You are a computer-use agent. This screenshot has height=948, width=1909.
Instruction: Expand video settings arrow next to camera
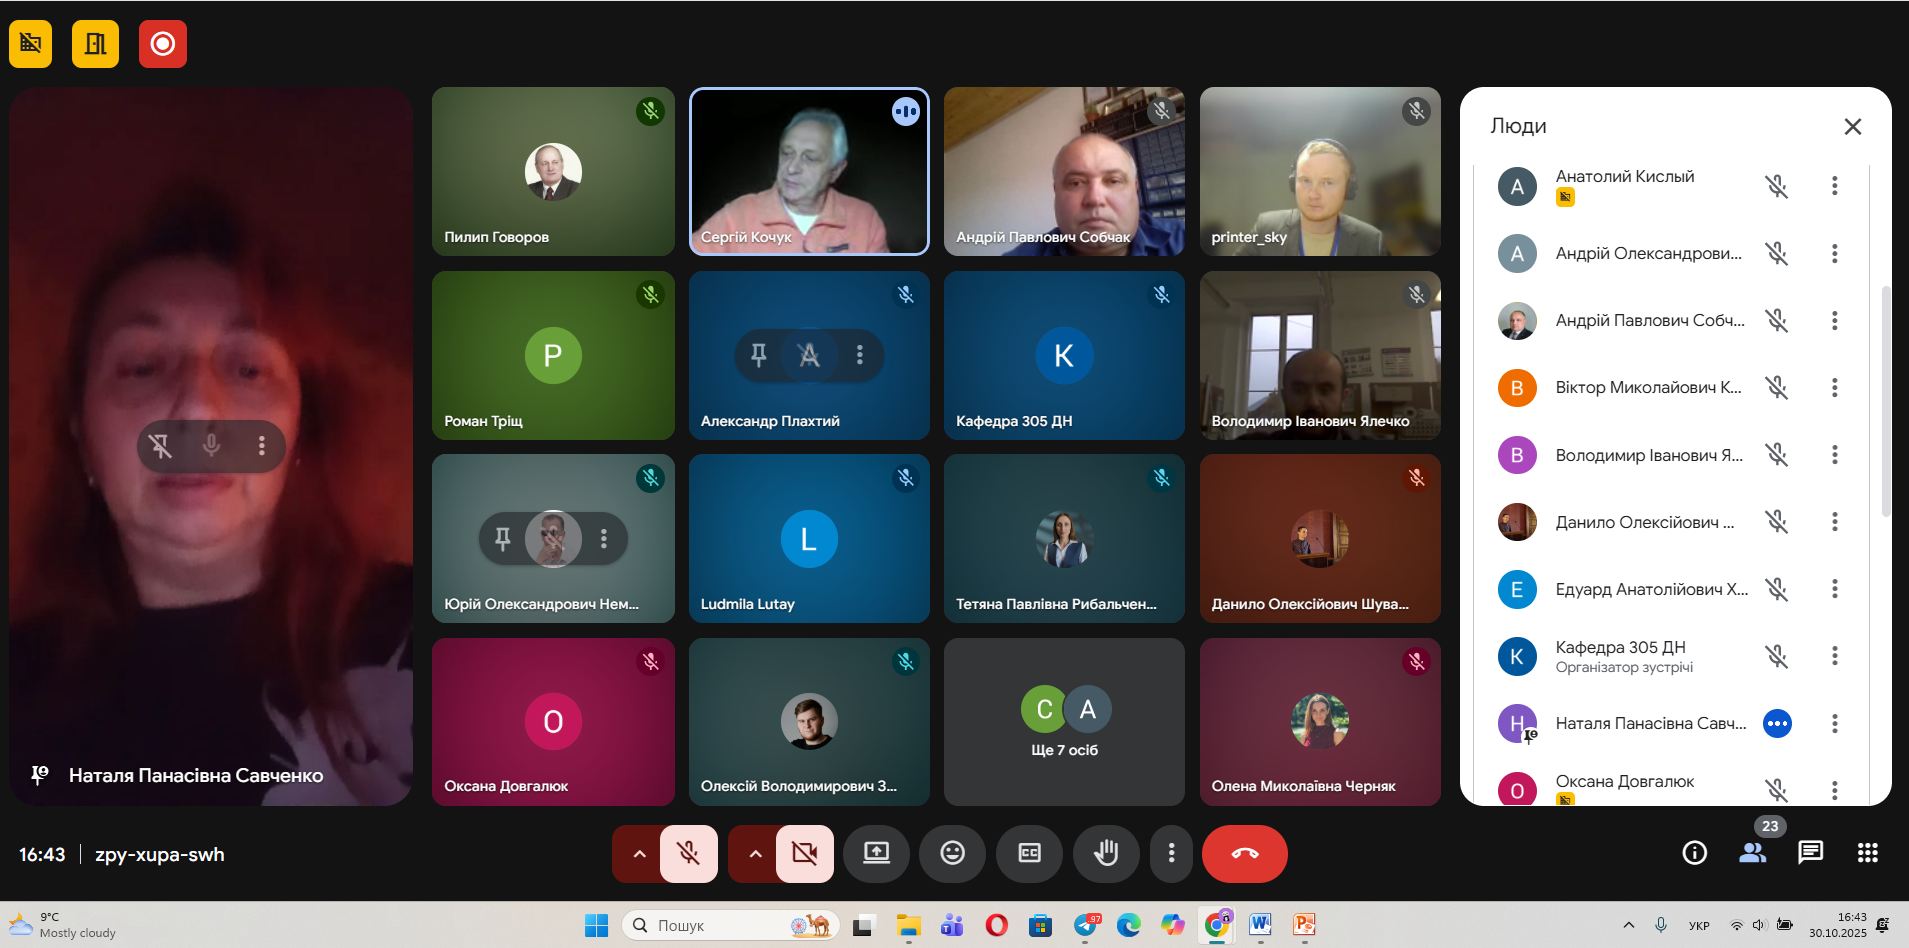click(755, 853)
